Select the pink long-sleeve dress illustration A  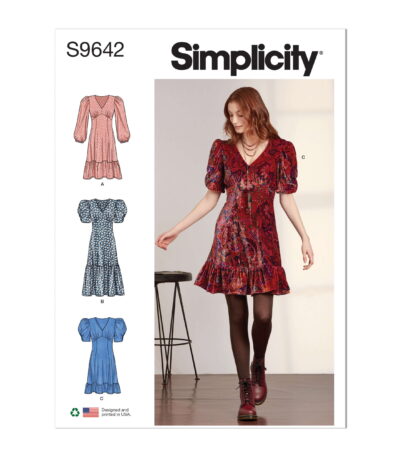[102, 137]
